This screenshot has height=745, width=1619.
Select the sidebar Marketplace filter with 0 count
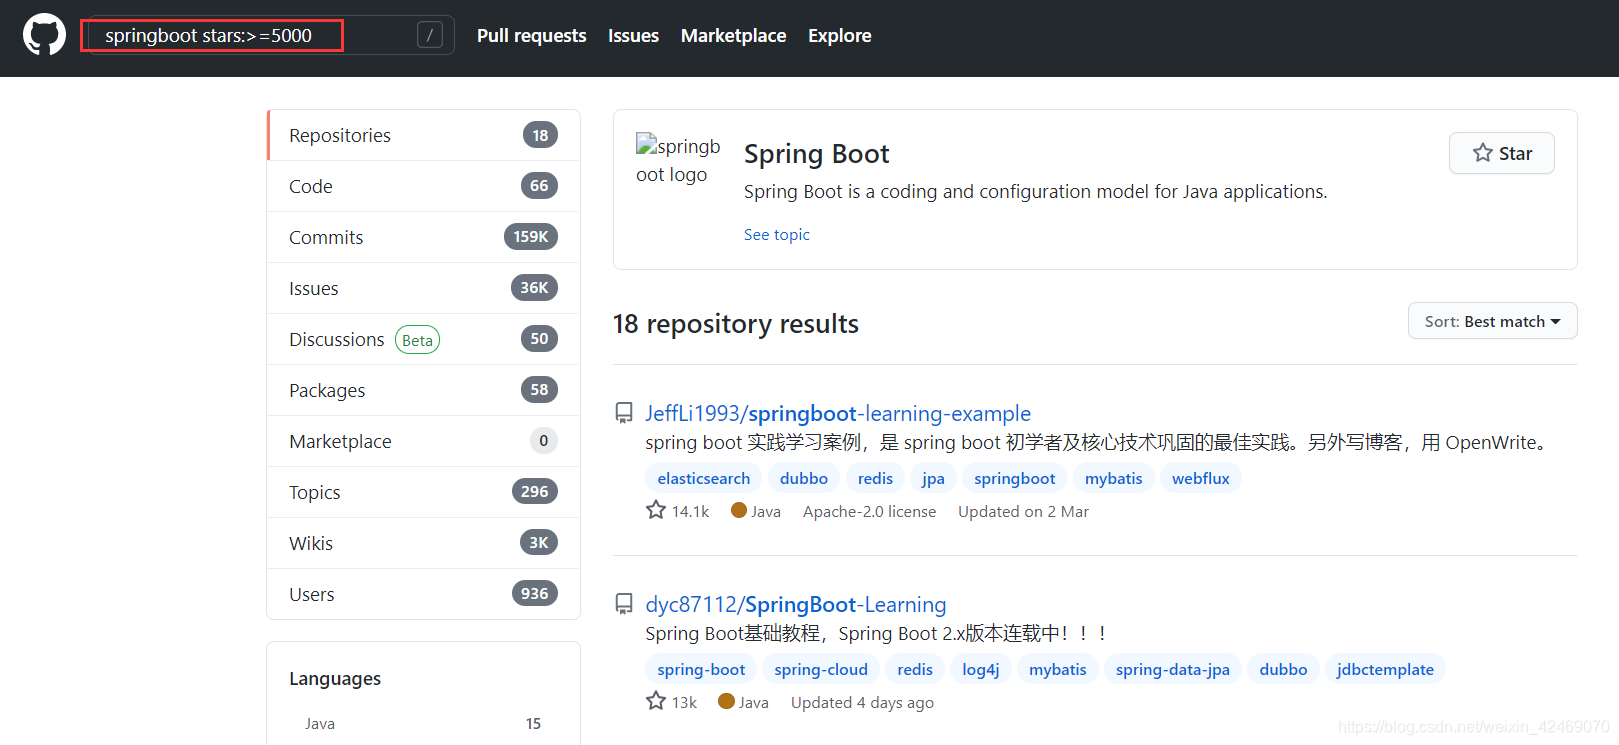pos(424,441)
